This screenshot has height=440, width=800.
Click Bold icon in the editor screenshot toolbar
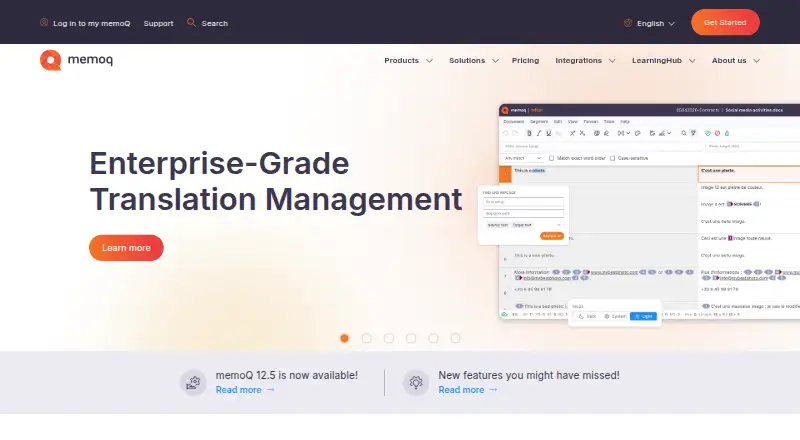click(x=529, y=133)
